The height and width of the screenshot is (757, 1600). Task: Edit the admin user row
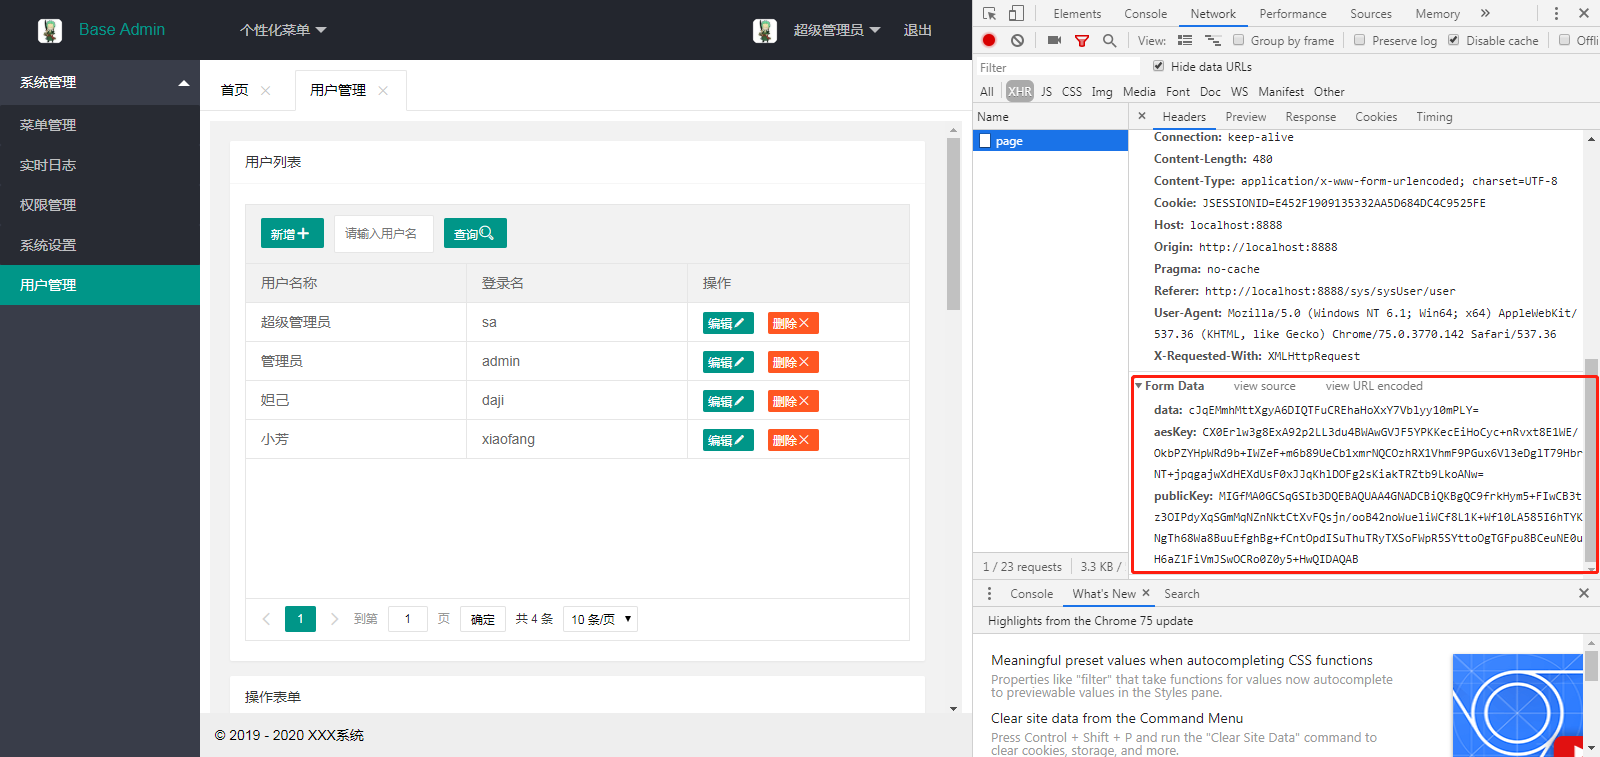coord(728,362)
